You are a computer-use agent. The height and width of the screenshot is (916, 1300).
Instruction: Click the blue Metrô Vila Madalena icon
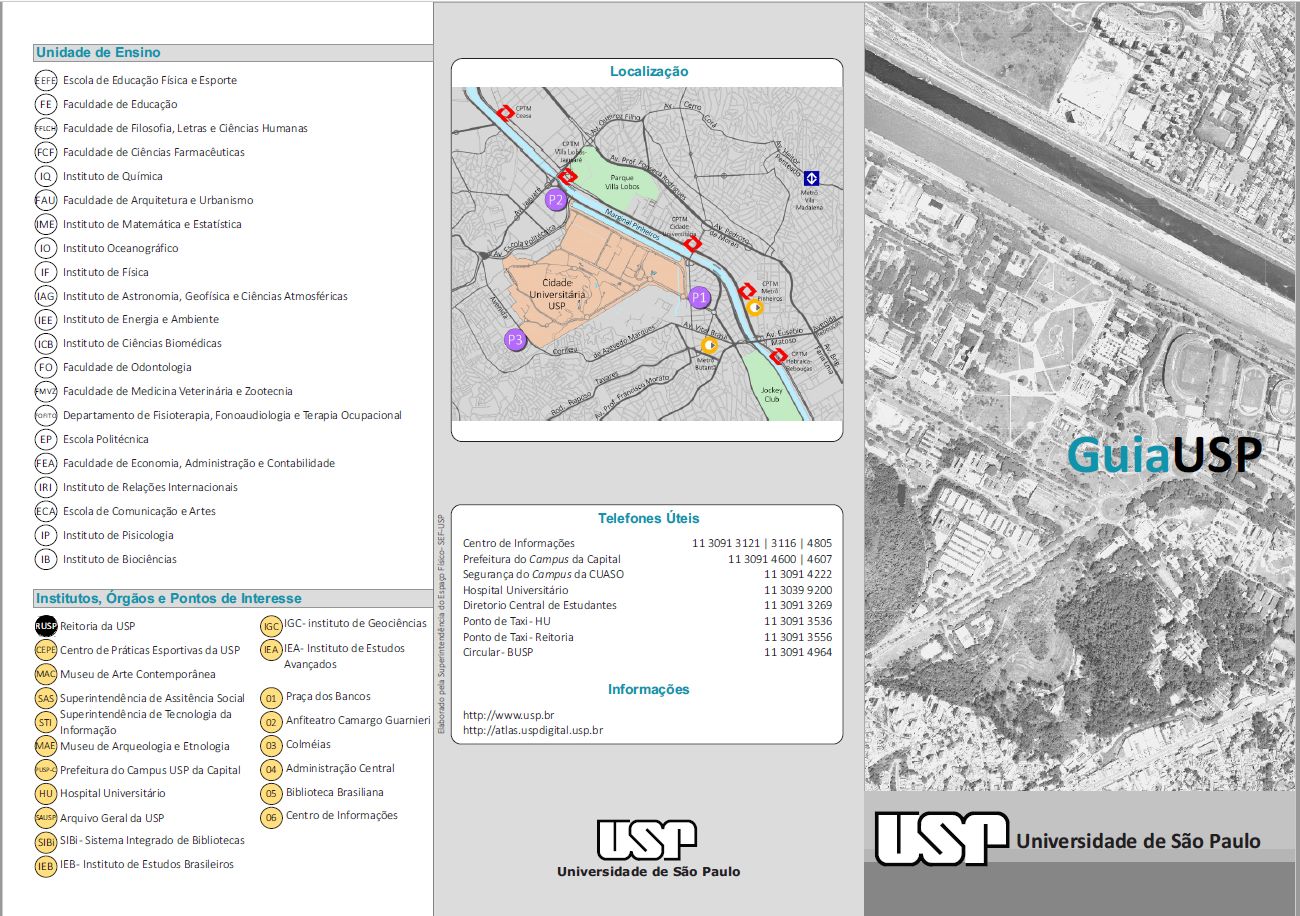point(812,178)
